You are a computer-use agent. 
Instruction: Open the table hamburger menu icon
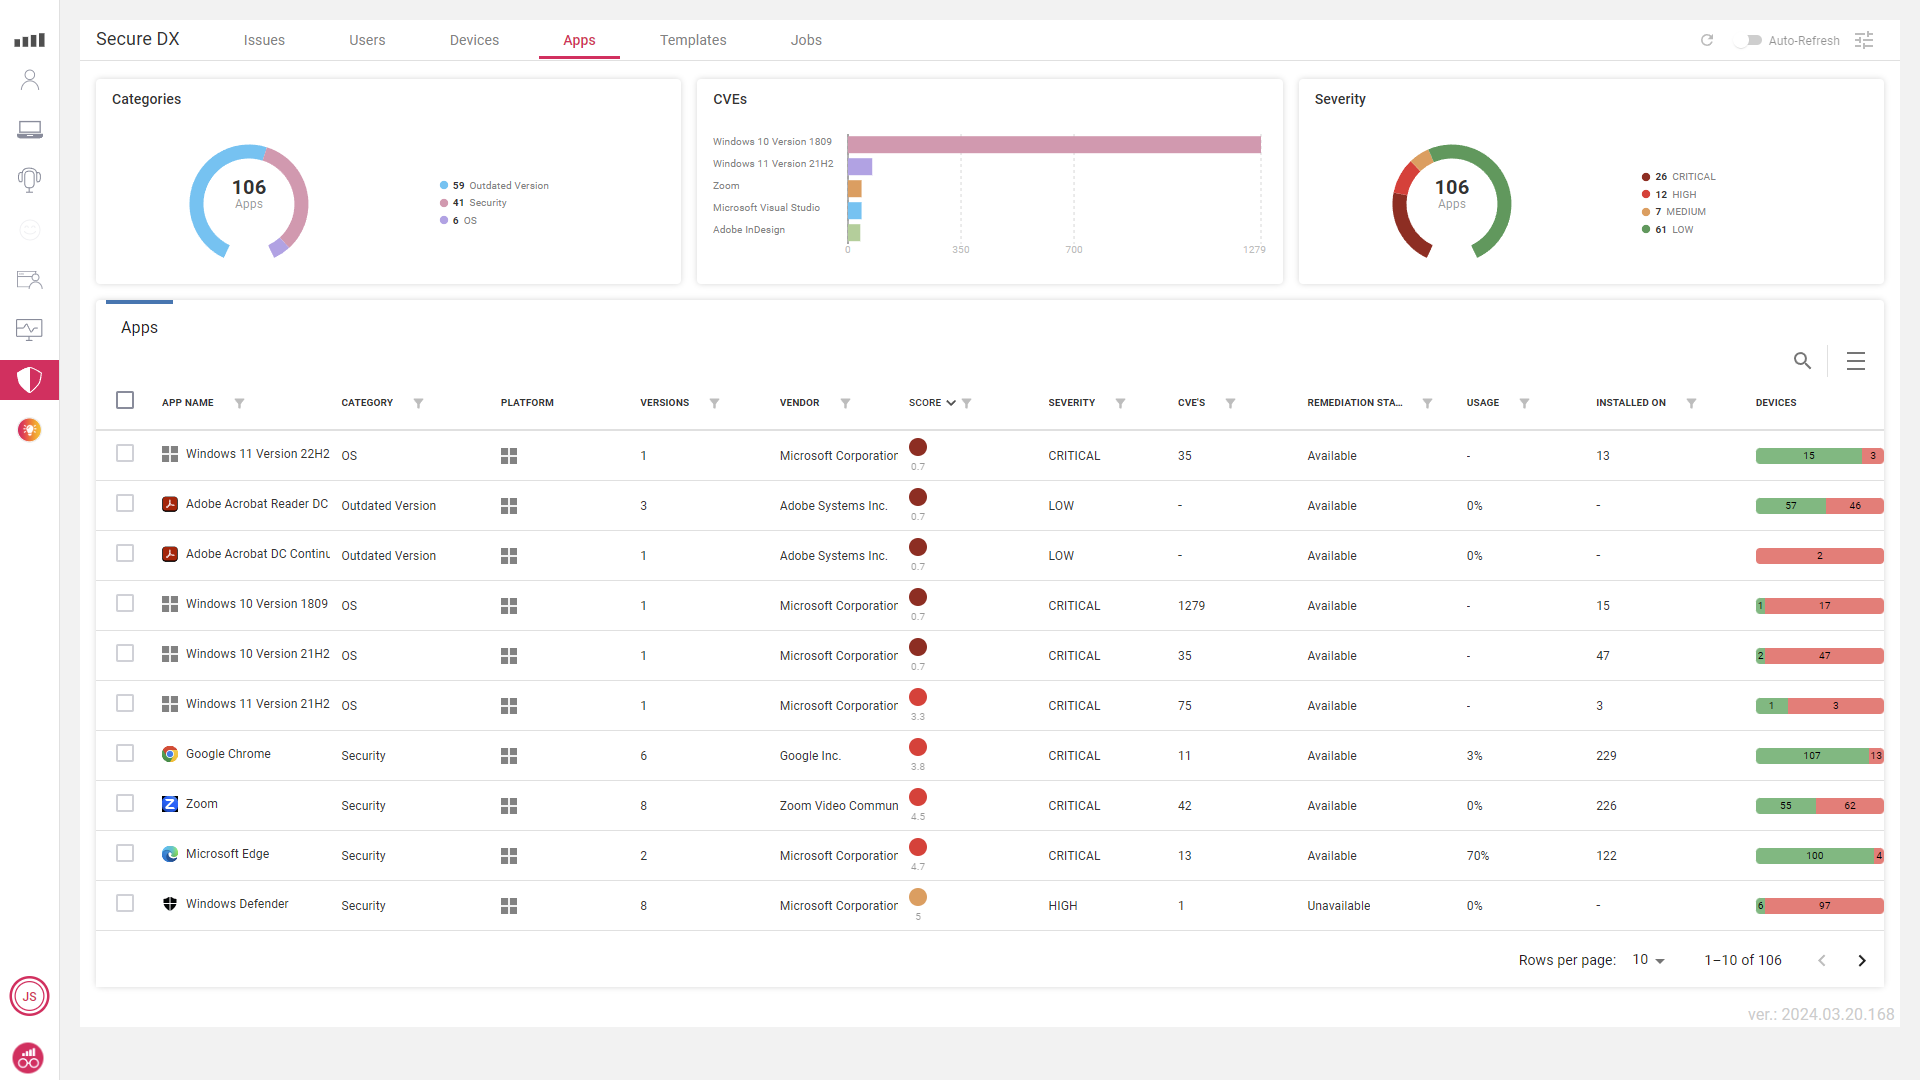1856,361
